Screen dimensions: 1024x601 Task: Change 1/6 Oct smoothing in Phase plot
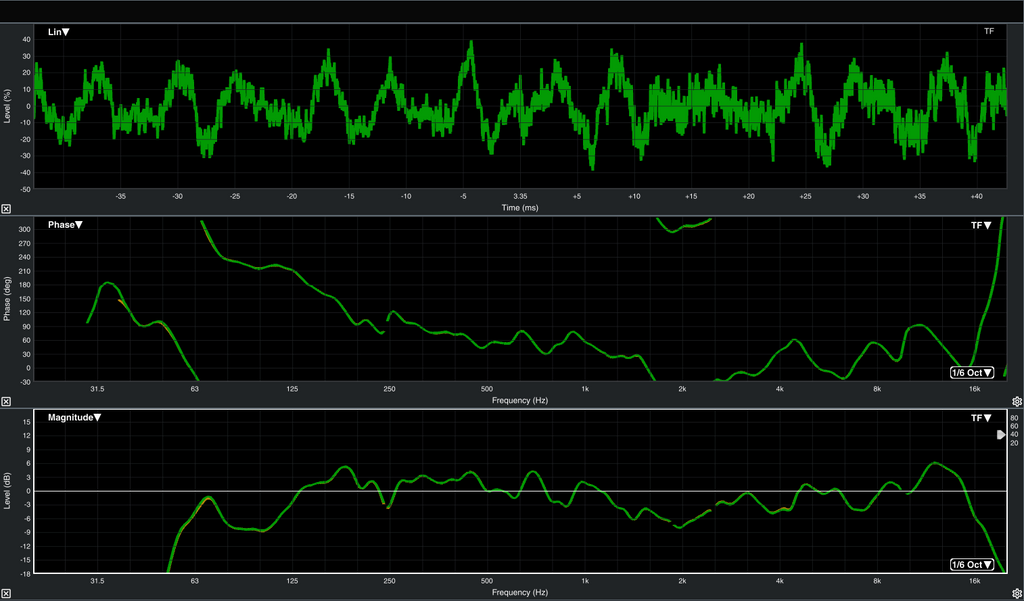tap(971, 373)
